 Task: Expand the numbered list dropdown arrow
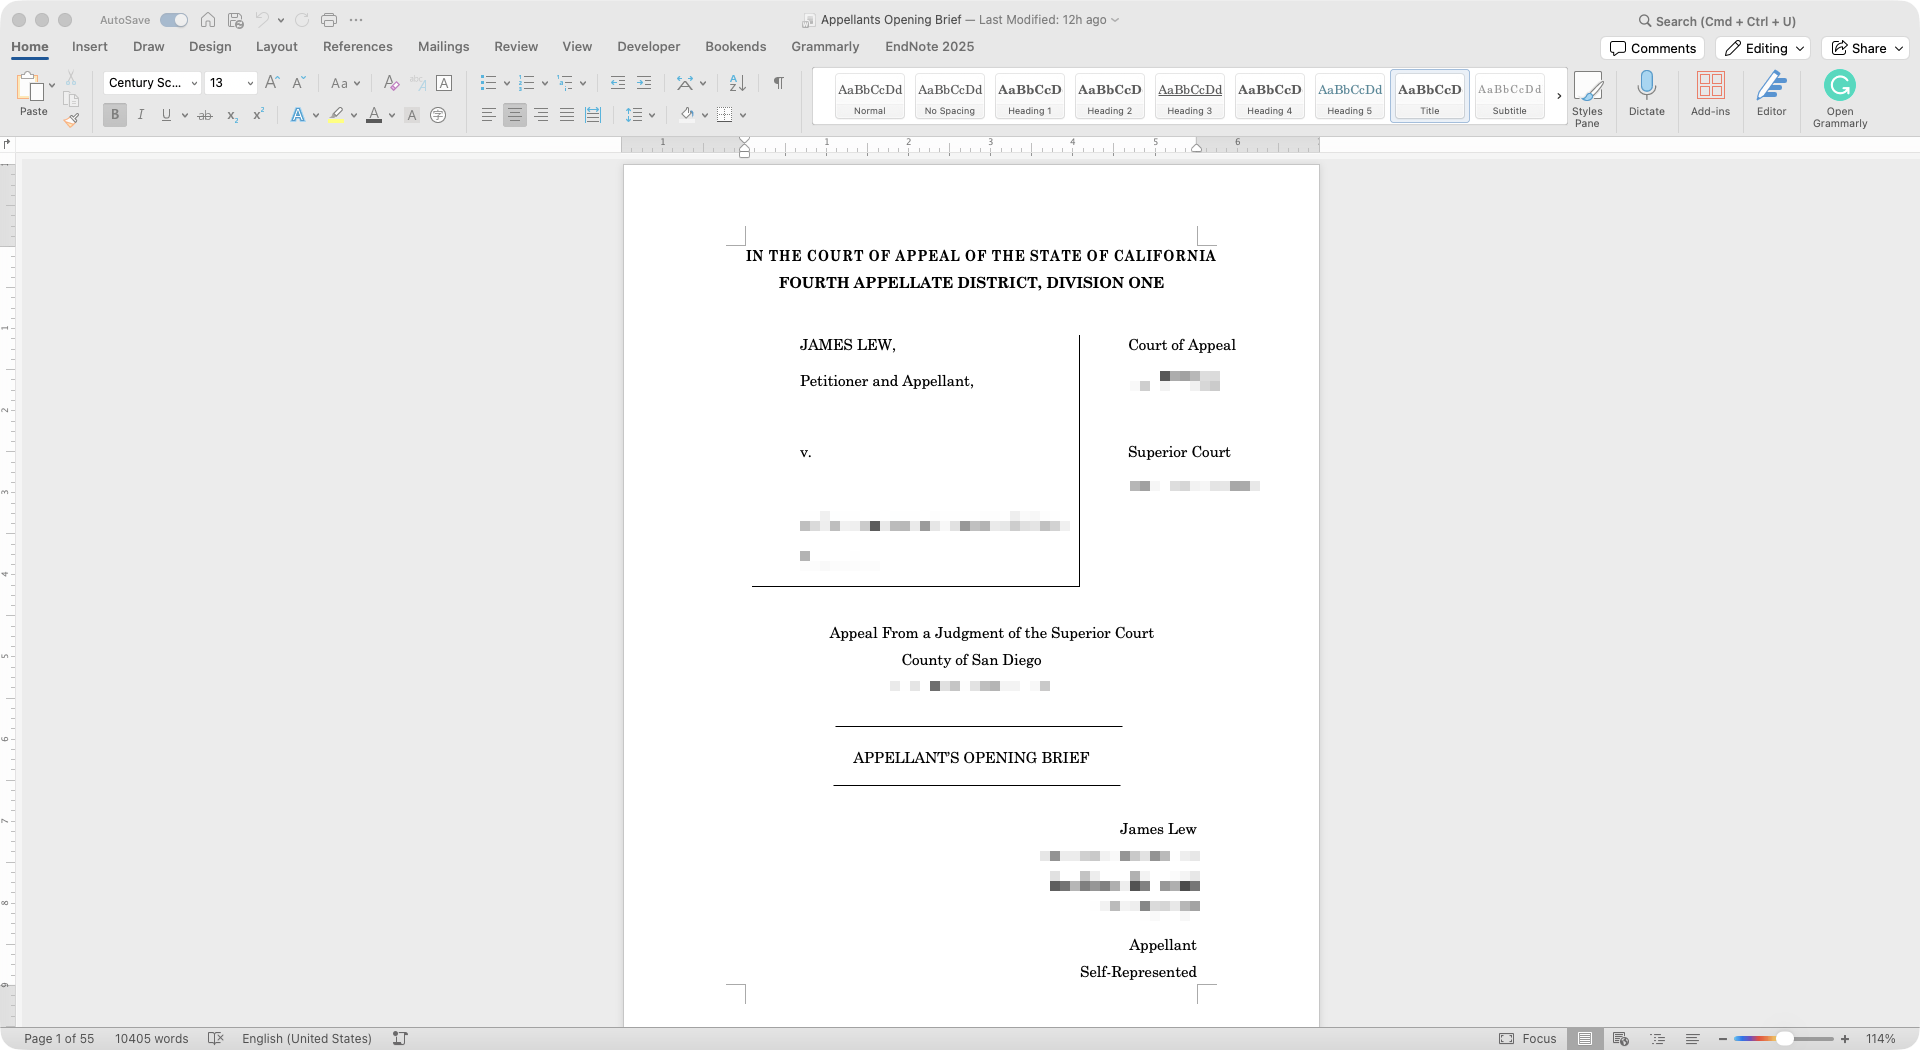pyautogui.click(x=544, y=83)
